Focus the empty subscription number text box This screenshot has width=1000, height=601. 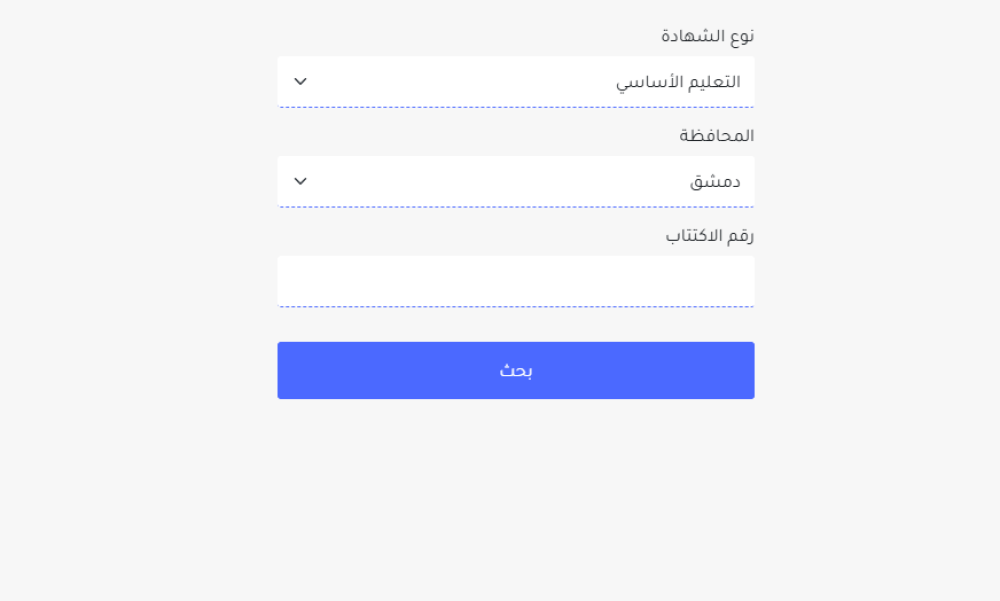click(x=515, y=281)
